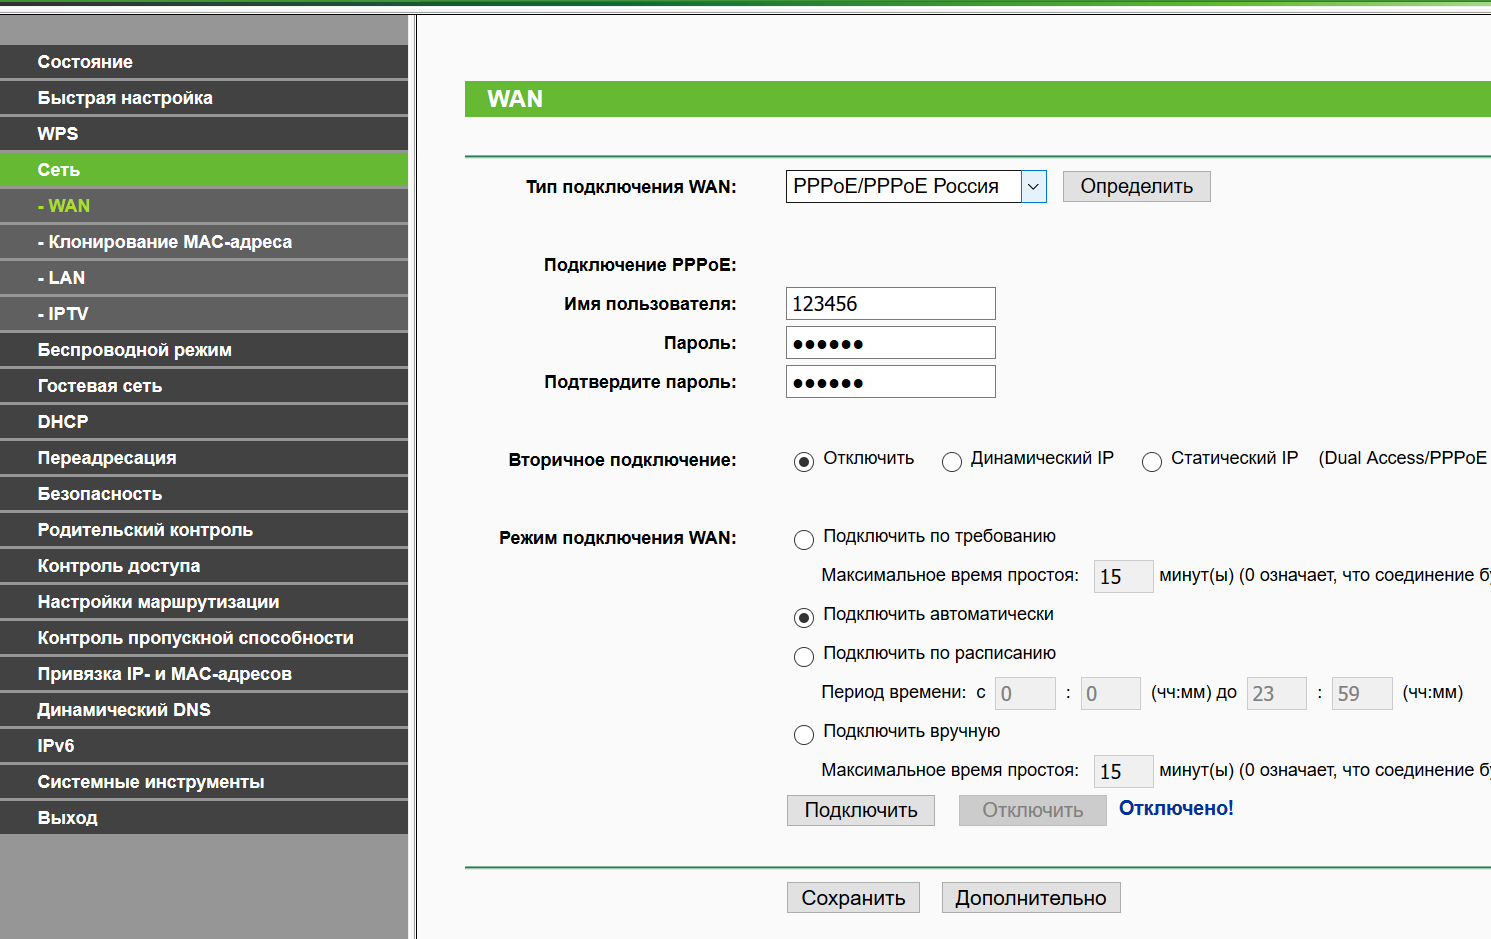Click idle time field under Подключить по требованию
Screen dimensions: 1491x939
click(1124, 577)
